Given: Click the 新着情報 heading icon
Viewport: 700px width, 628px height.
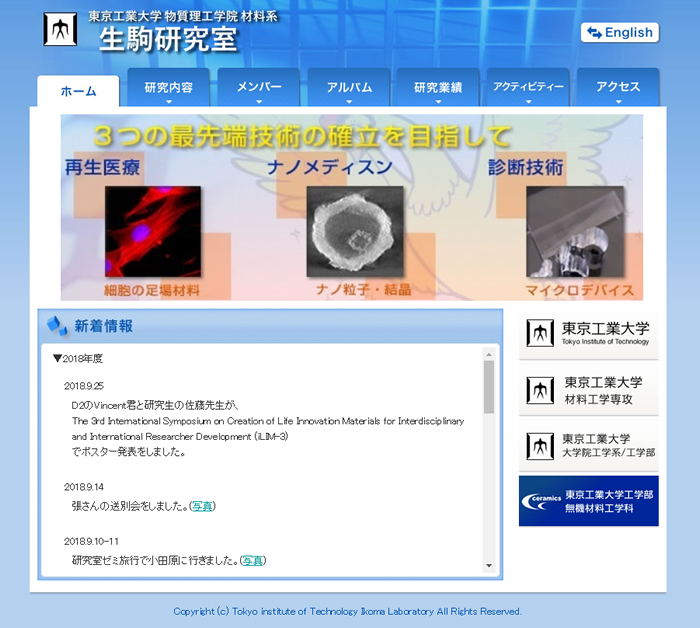Looking at the screenshot, I should [x=56, y=326].
